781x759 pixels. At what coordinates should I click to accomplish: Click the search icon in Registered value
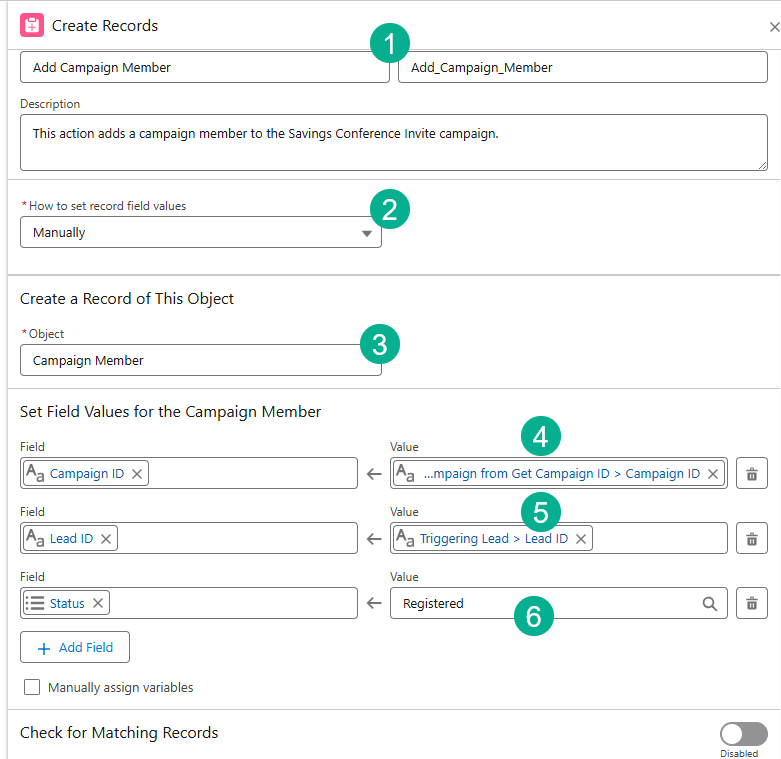tap(709, 604)
